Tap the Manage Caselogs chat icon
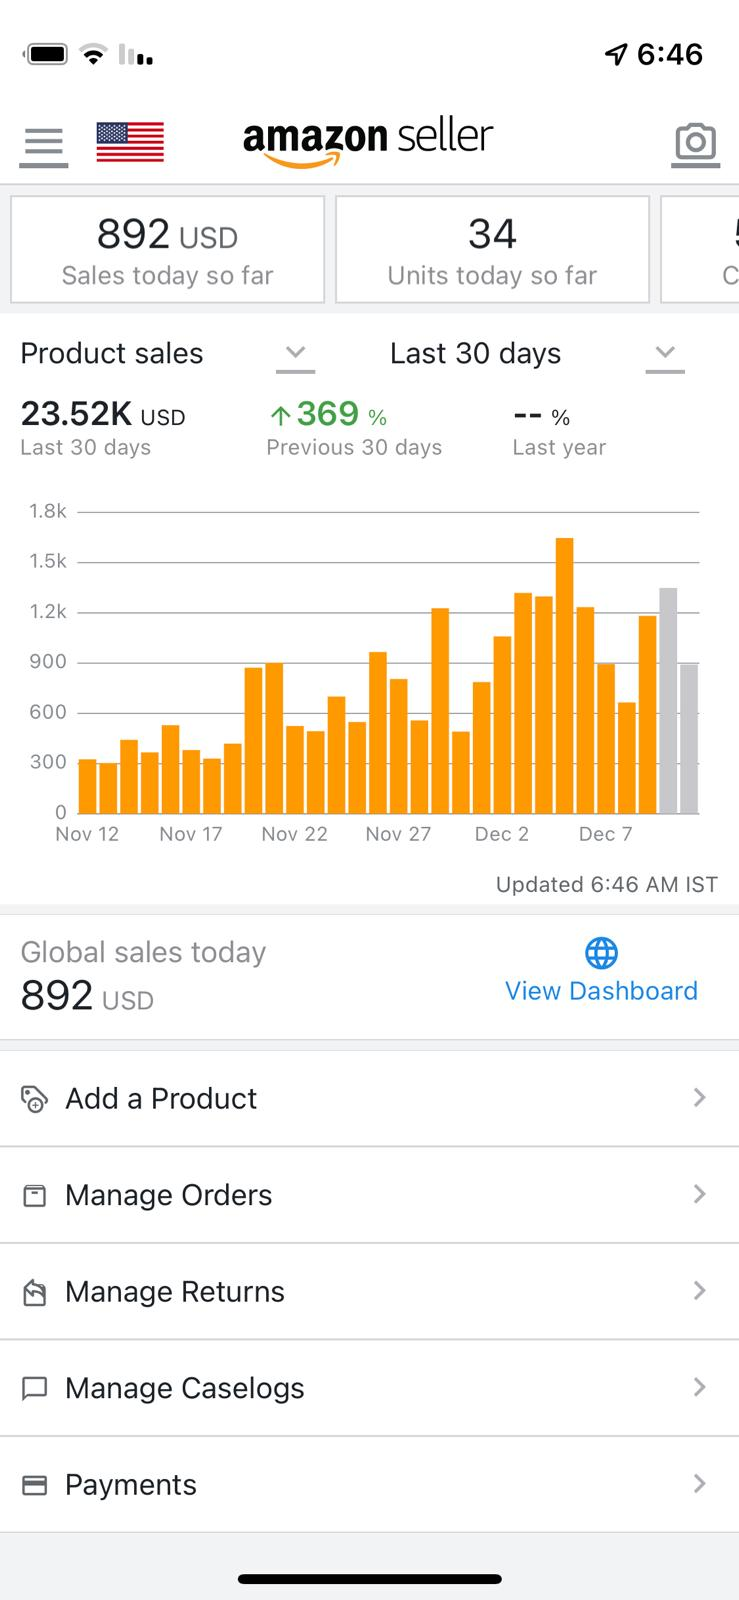 [34, 1388]
